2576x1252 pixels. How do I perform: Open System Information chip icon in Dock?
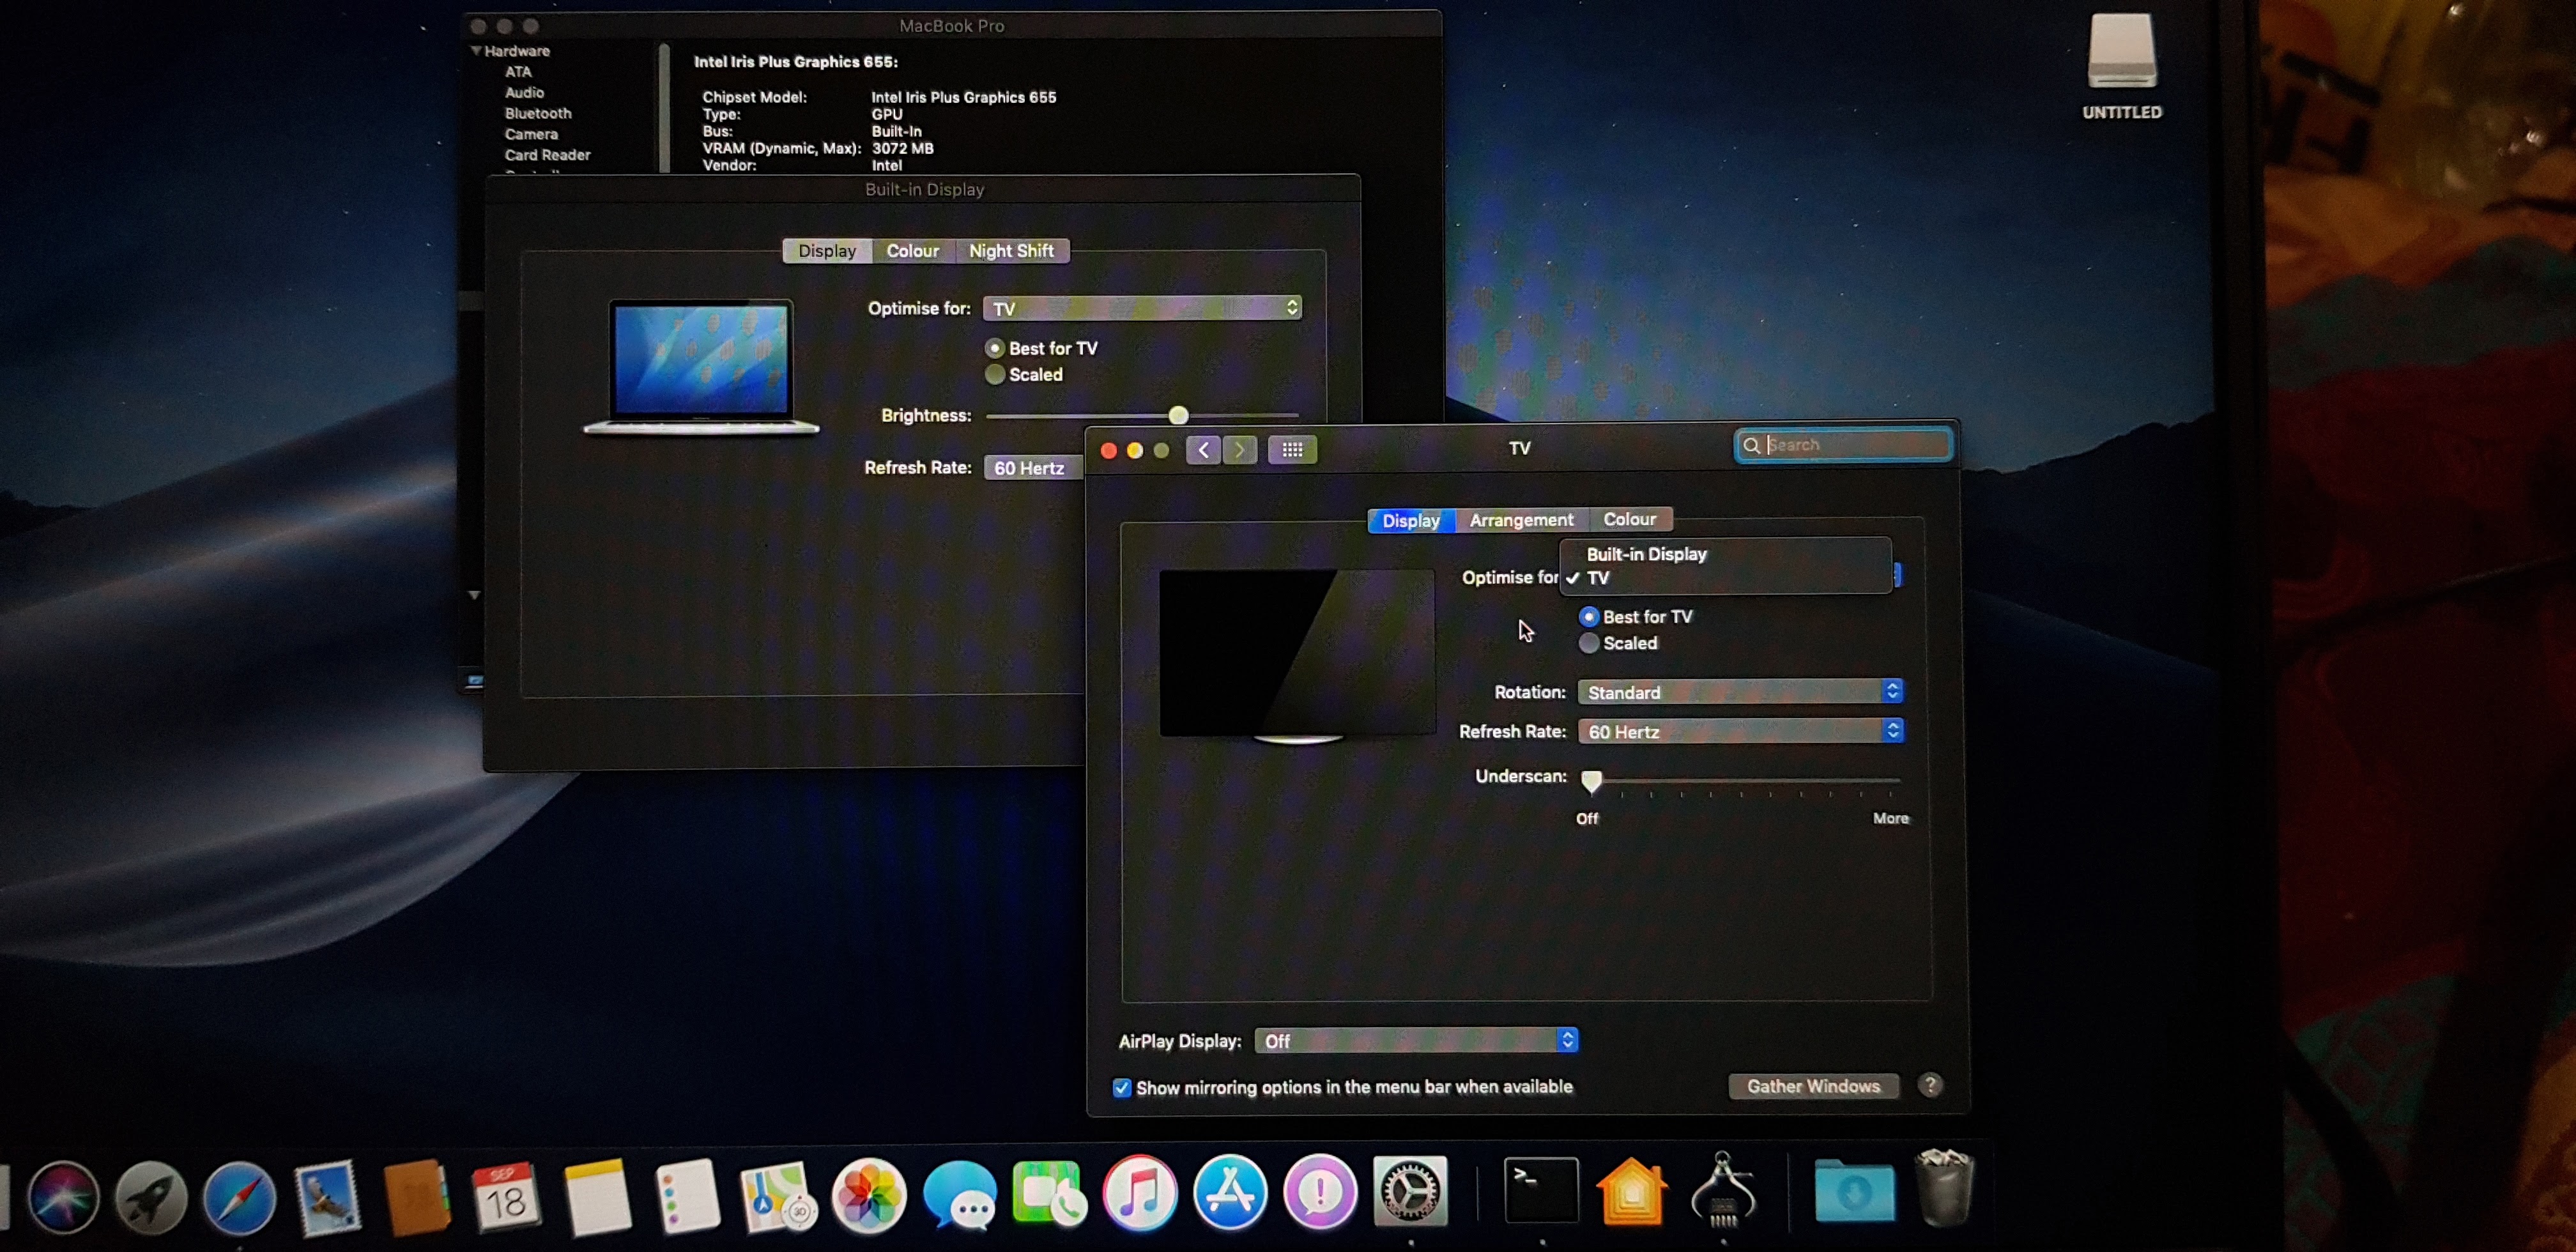(1722, 1190)
